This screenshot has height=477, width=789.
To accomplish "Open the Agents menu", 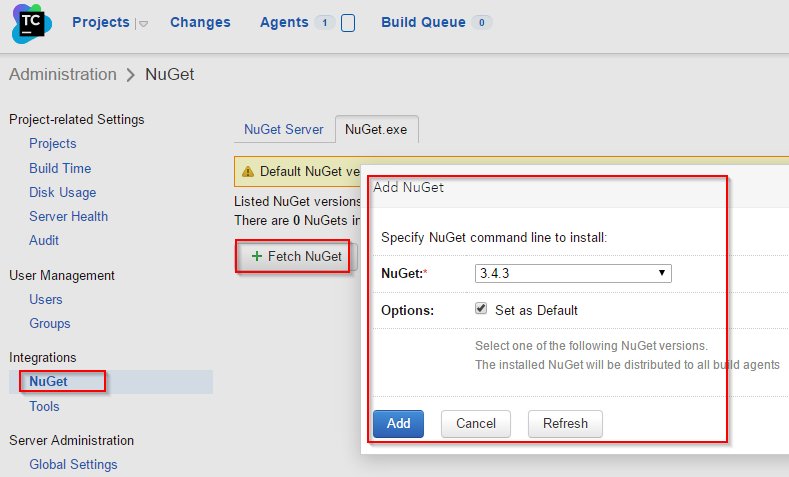I will 284,22.
